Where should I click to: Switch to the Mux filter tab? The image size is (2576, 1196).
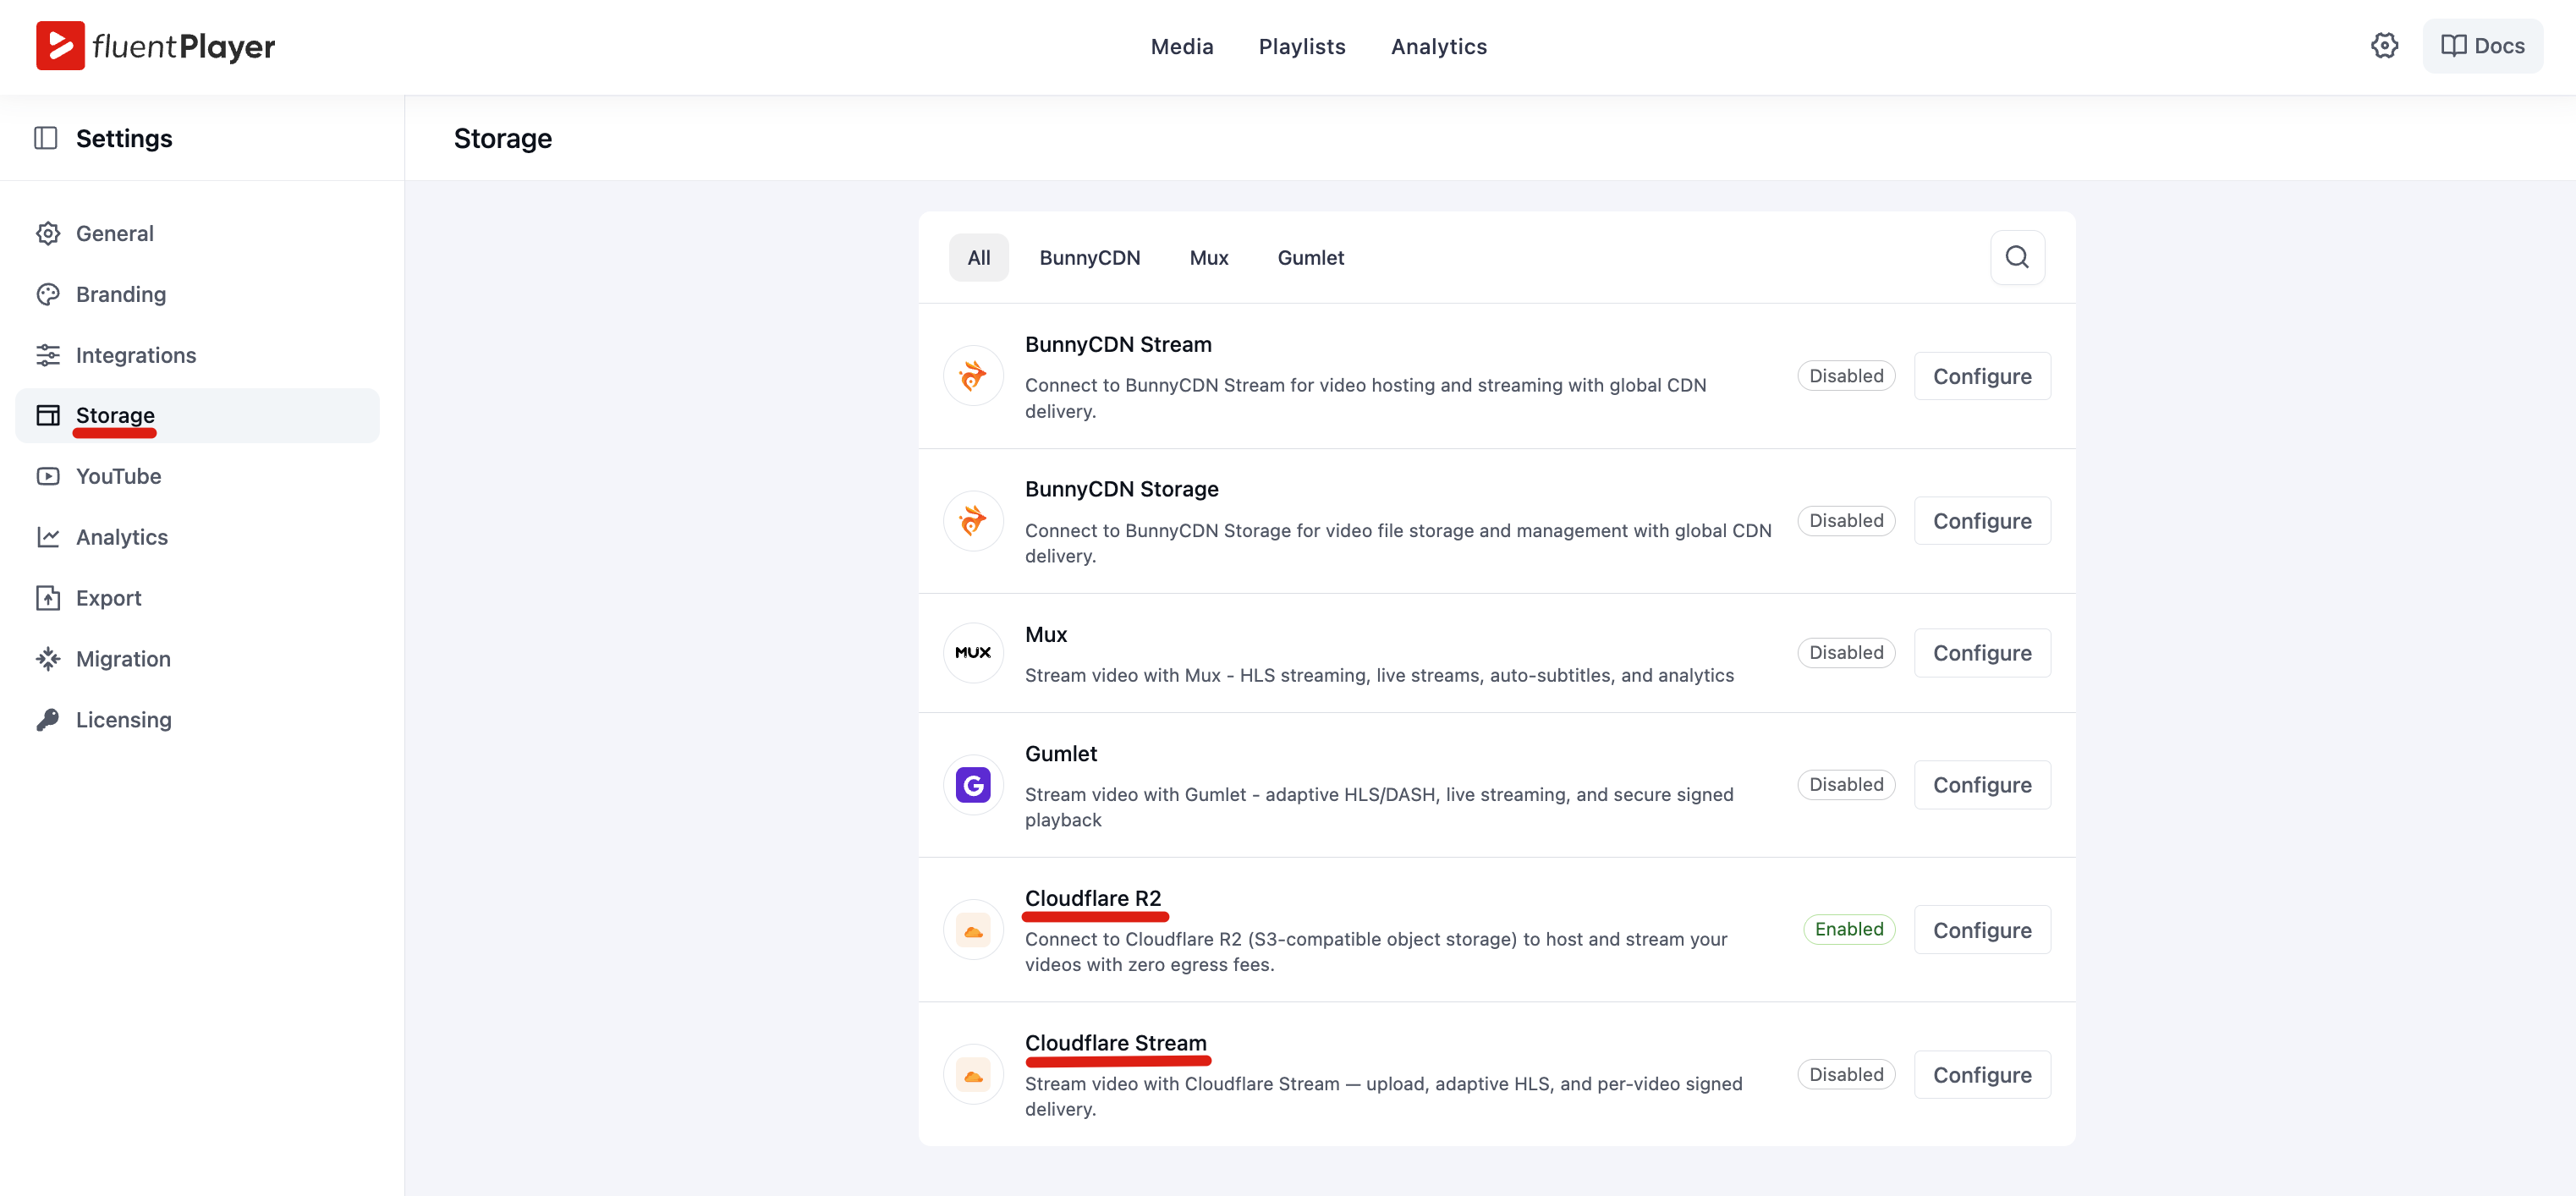tap(1208, 258)
